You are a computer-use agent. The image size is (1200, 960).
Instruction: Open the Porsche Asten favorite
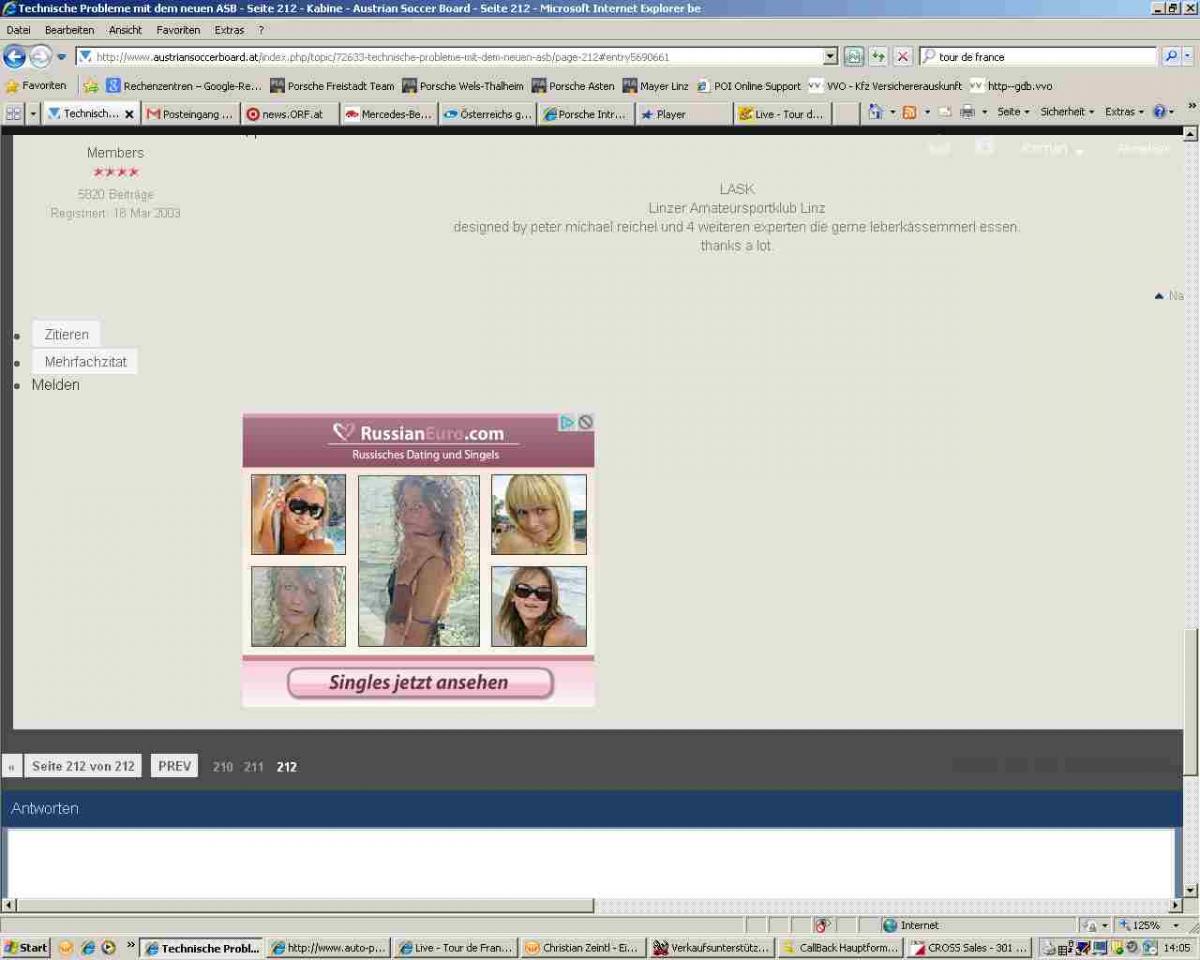(x=573, y=86)
